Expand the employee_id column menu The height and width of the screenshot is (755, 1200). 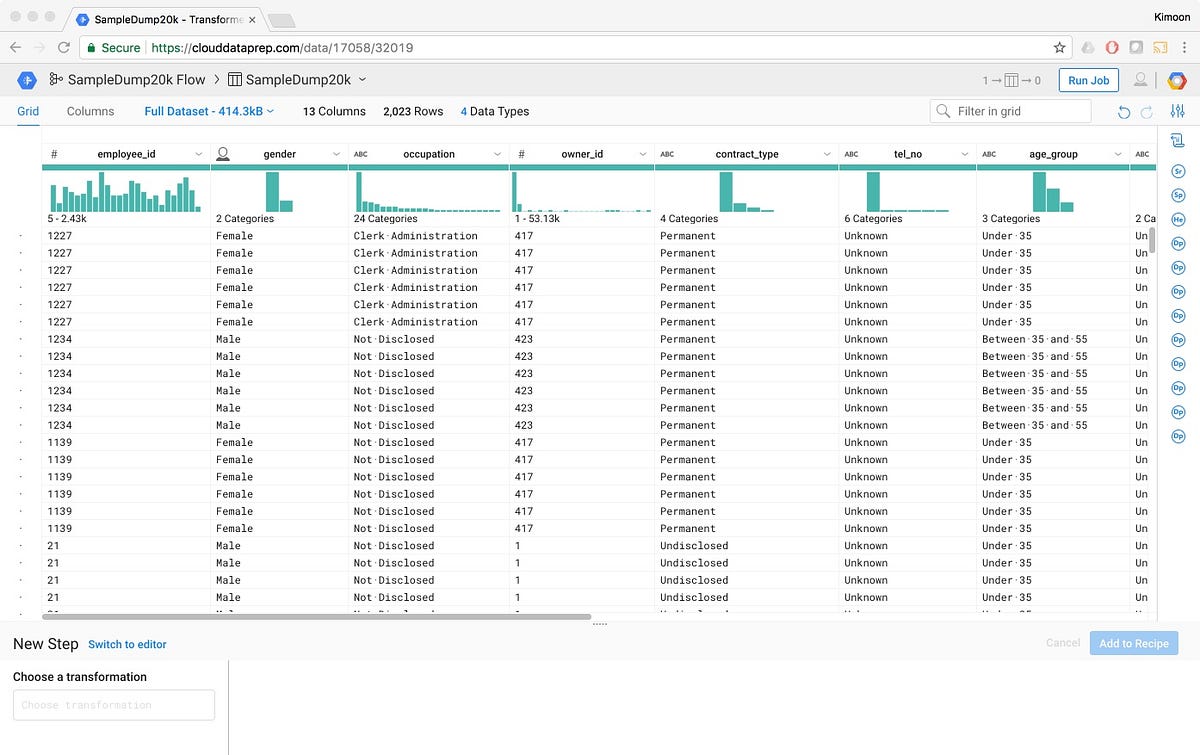click(198, 154)
